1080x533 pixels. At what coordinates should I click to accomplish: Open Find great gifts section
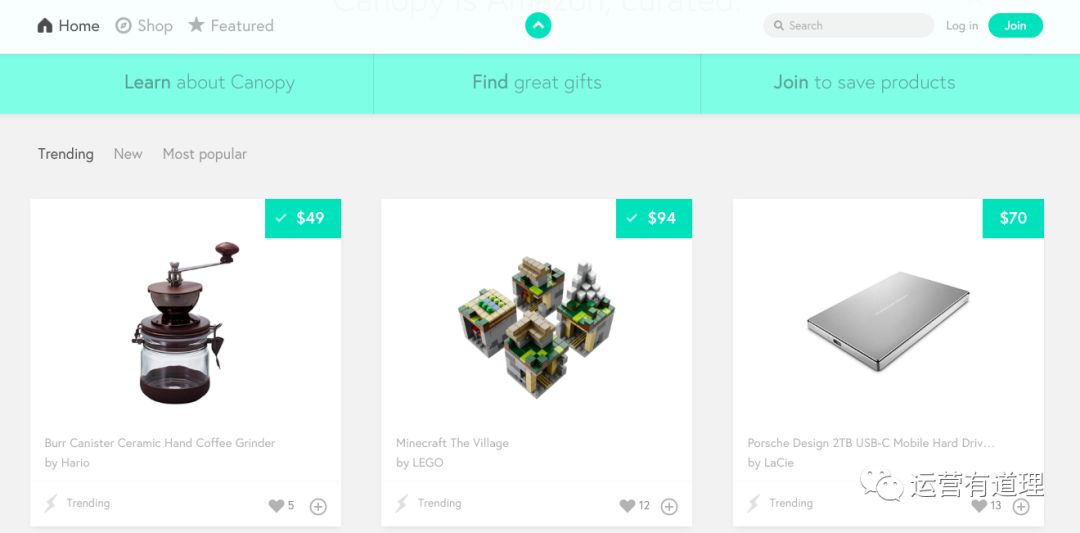pyautogui.click(x=537, y=83)
